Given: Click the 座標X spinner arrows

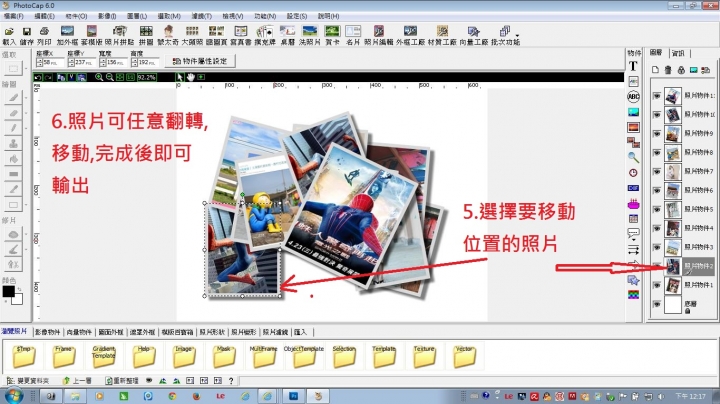Looking at the screenshot, I should [39, 62].
